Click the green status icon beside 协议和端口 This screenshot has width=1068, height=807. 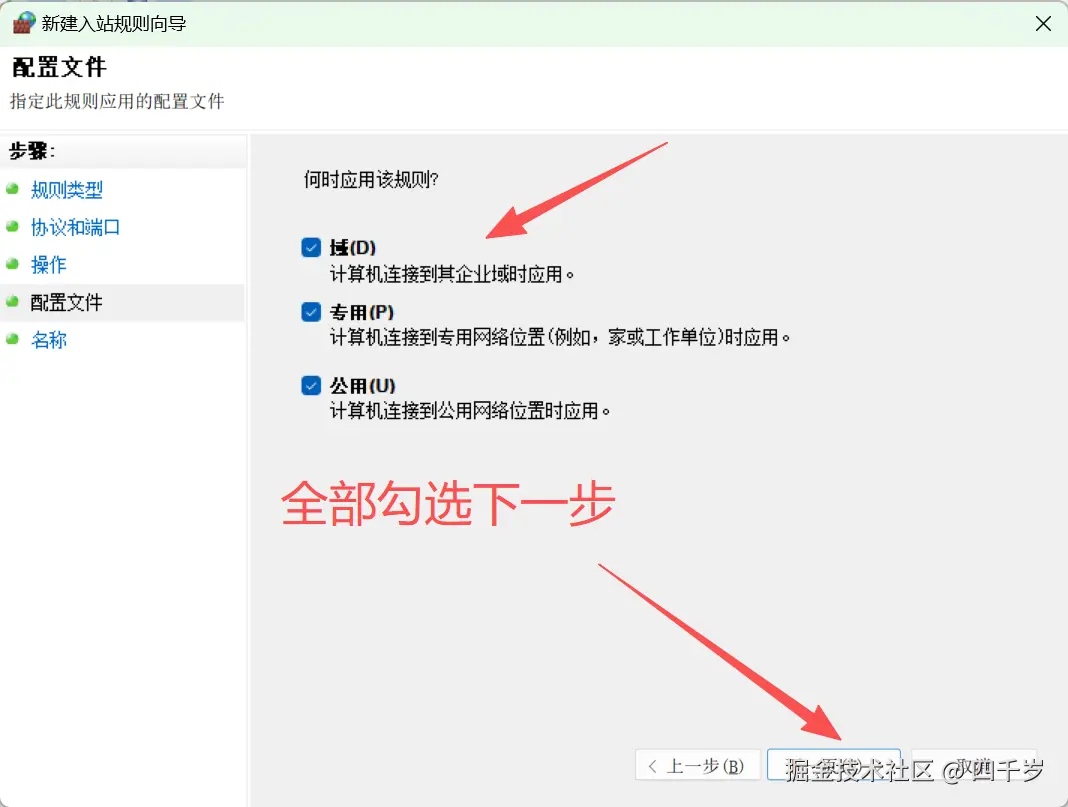coord(14,227)
